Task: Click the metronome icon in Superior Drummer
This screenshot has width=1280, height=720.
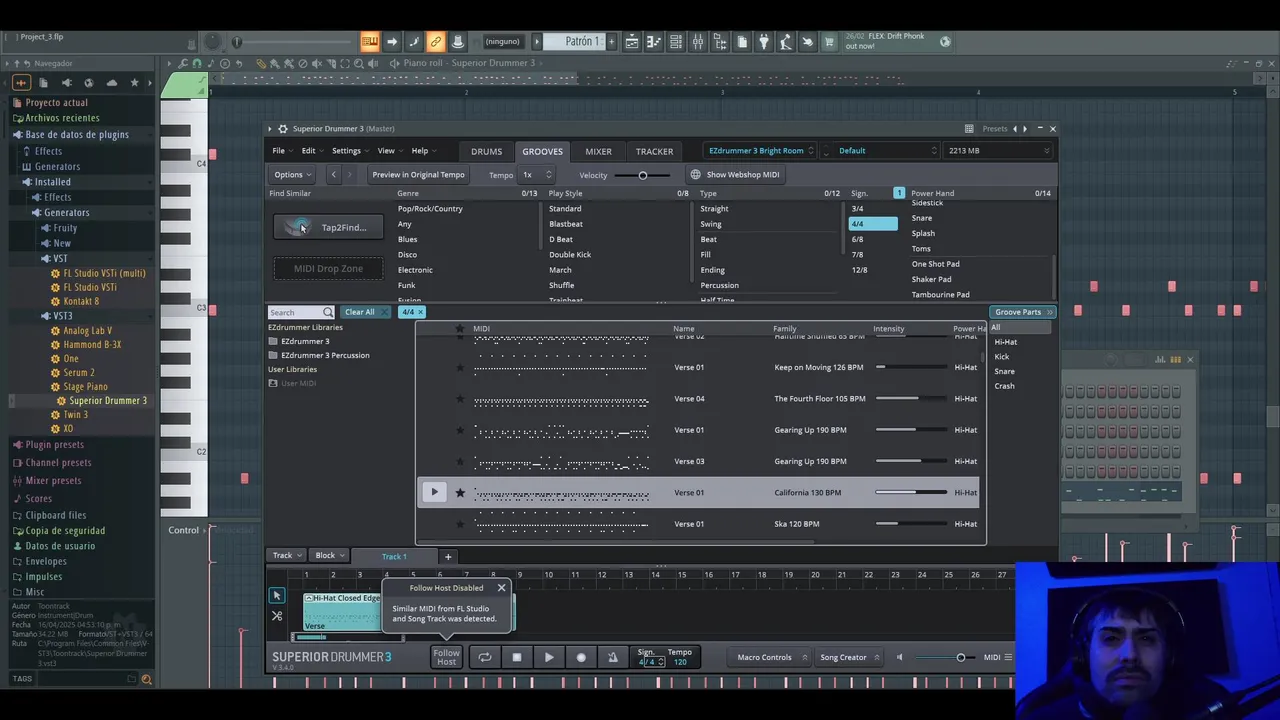Action: click(x=613, y=657)
